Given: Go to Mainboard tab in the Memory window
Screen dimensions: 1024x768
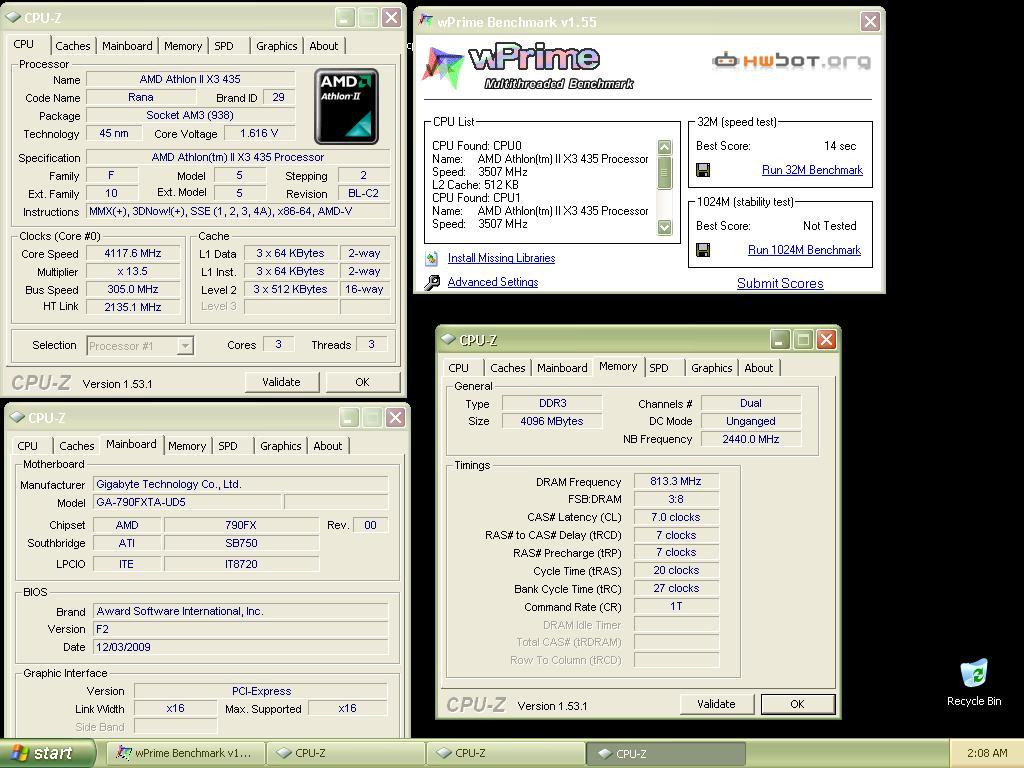Looking at the screenshot, I should pos(562,368).
